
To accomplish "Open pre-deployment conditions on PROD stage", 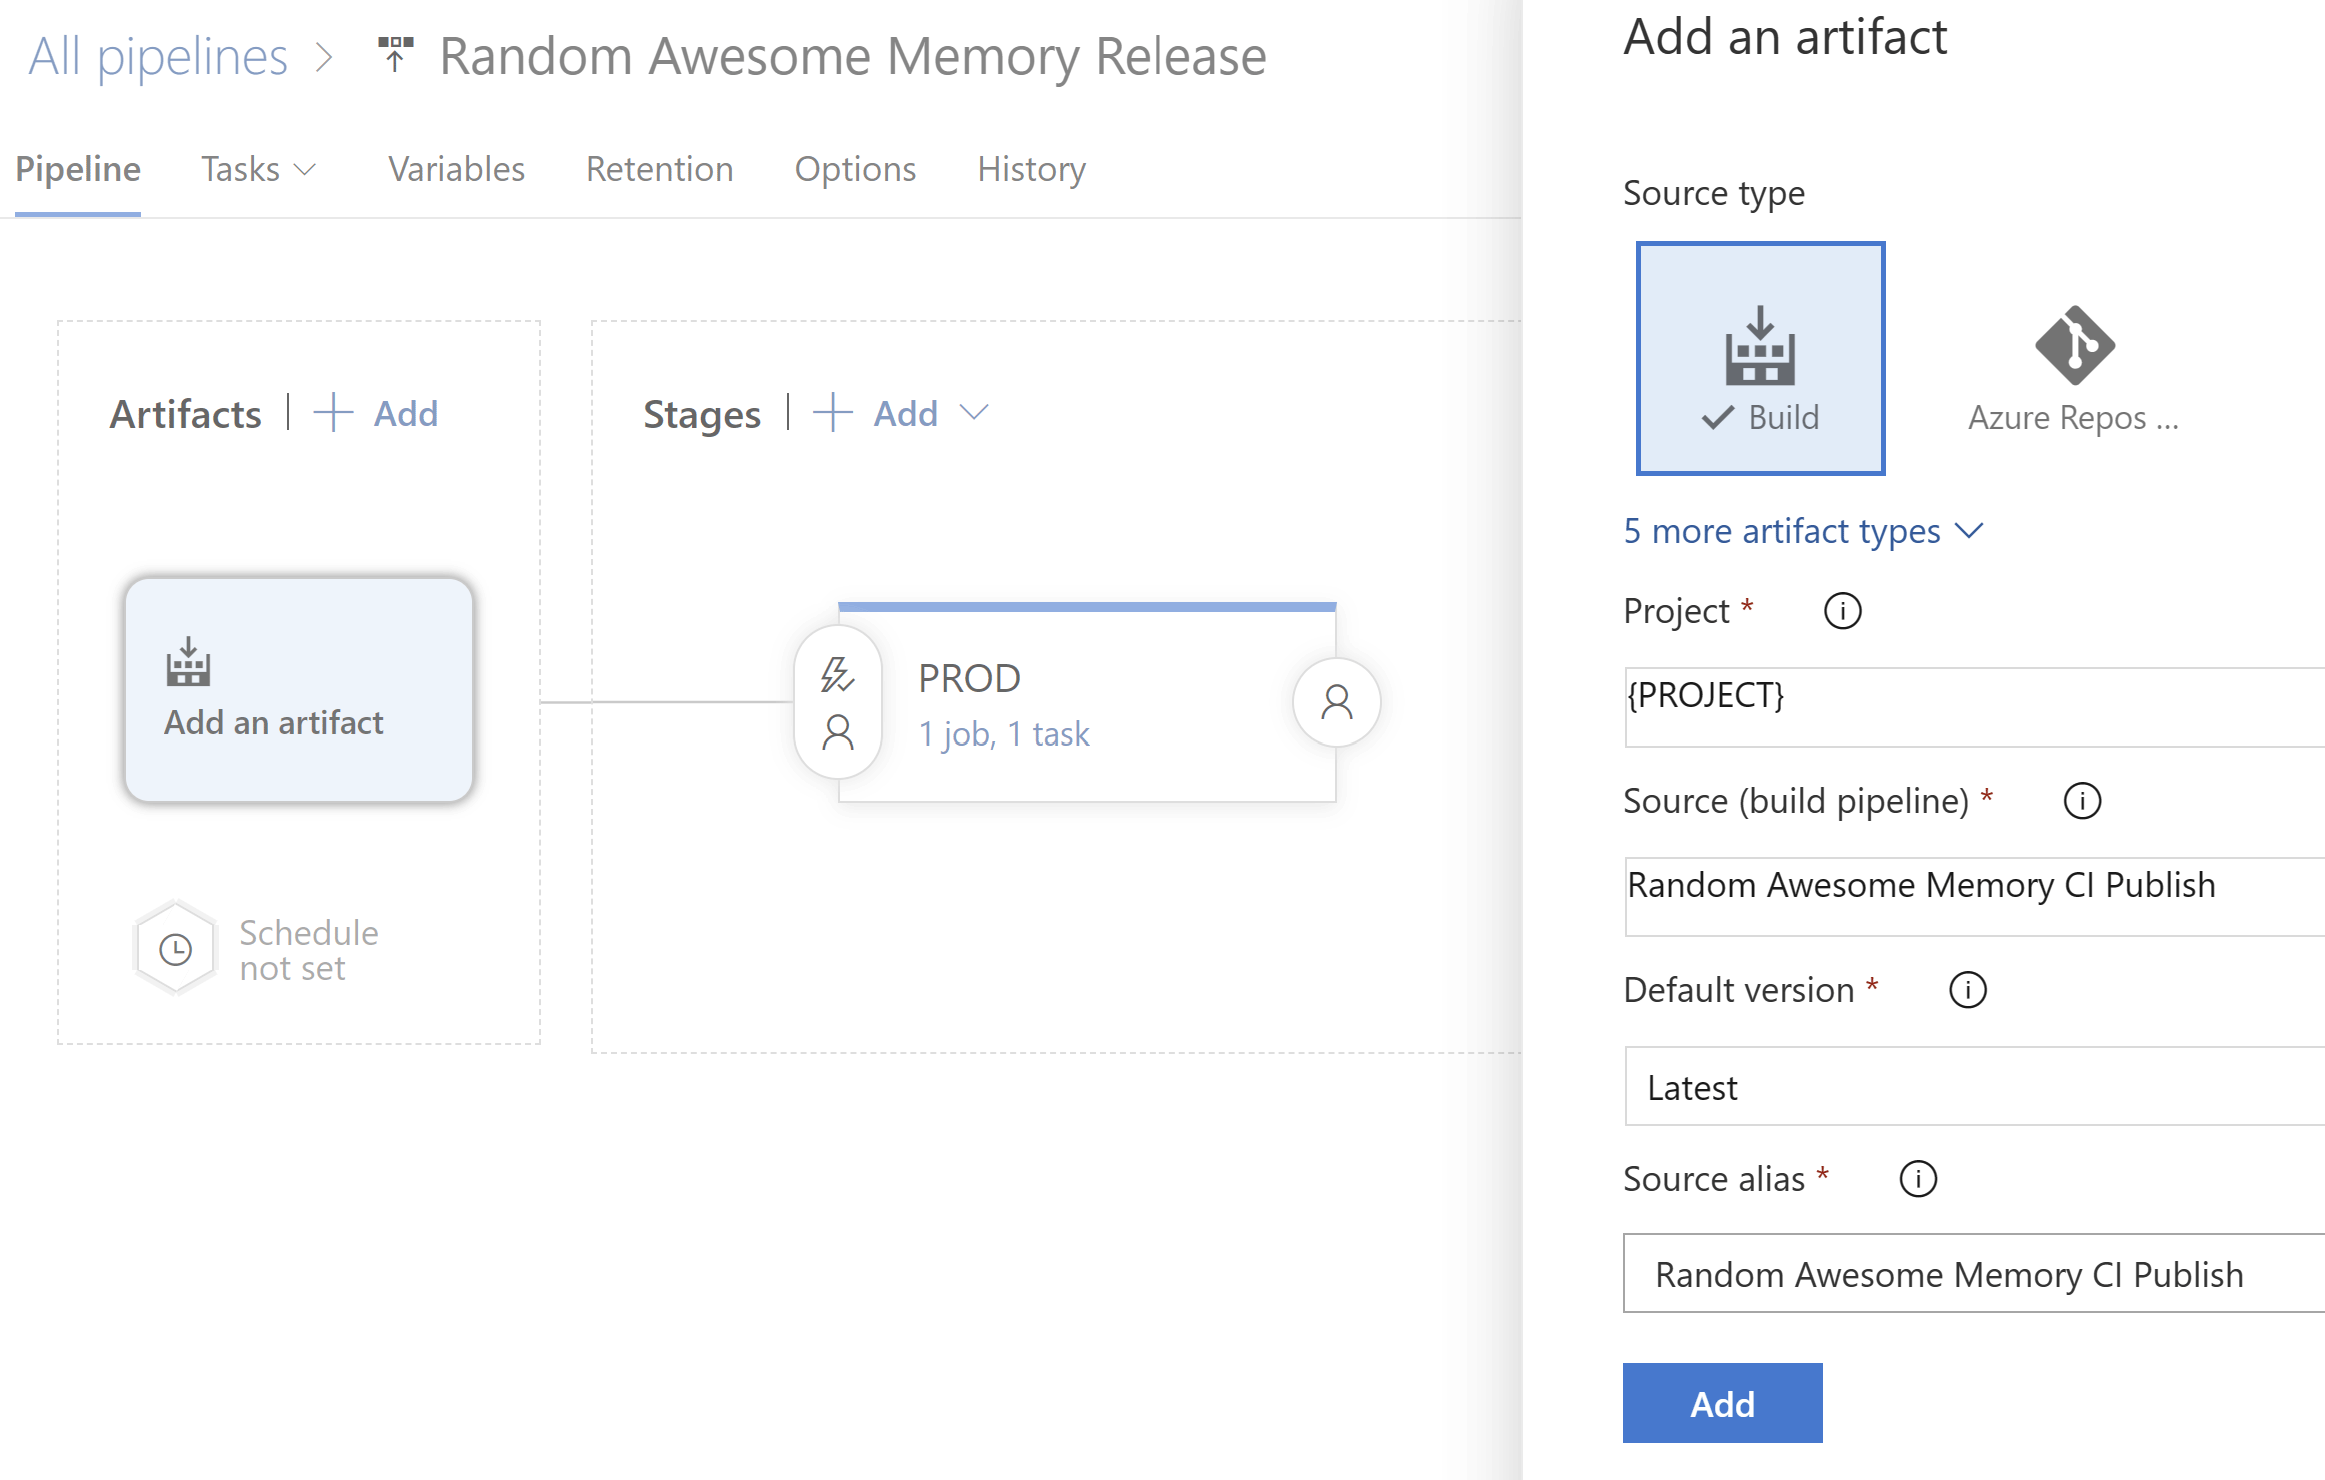I will (838, 702).
